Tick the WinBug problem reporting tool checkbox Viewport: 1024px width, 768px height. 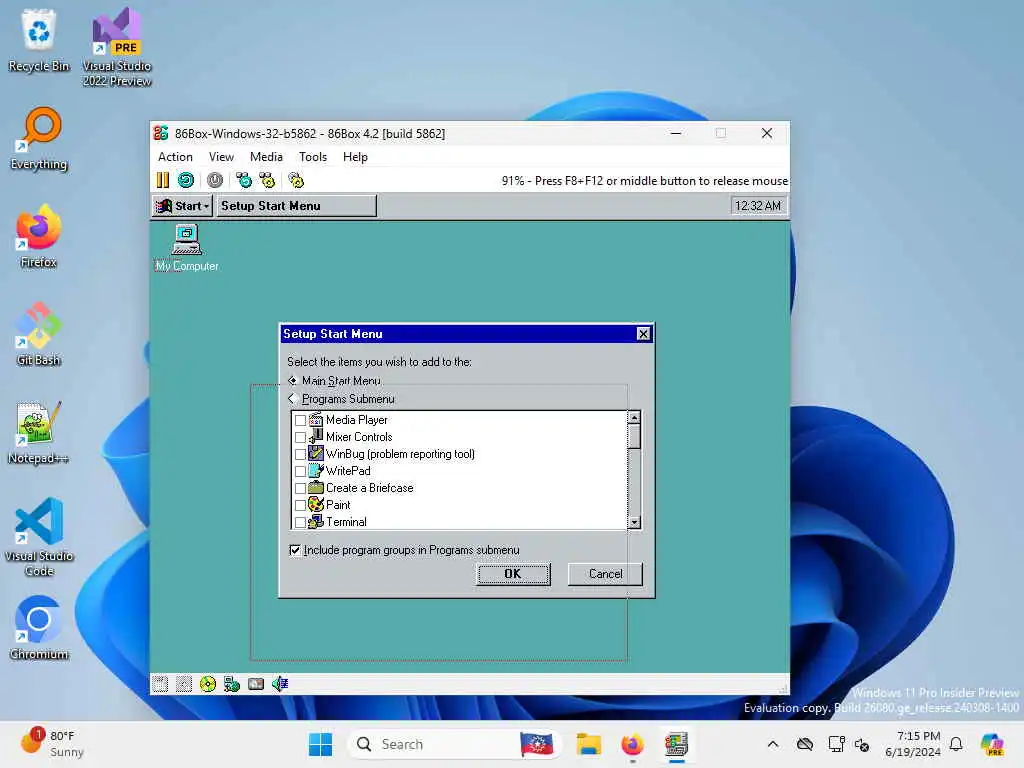coord(300,454)
